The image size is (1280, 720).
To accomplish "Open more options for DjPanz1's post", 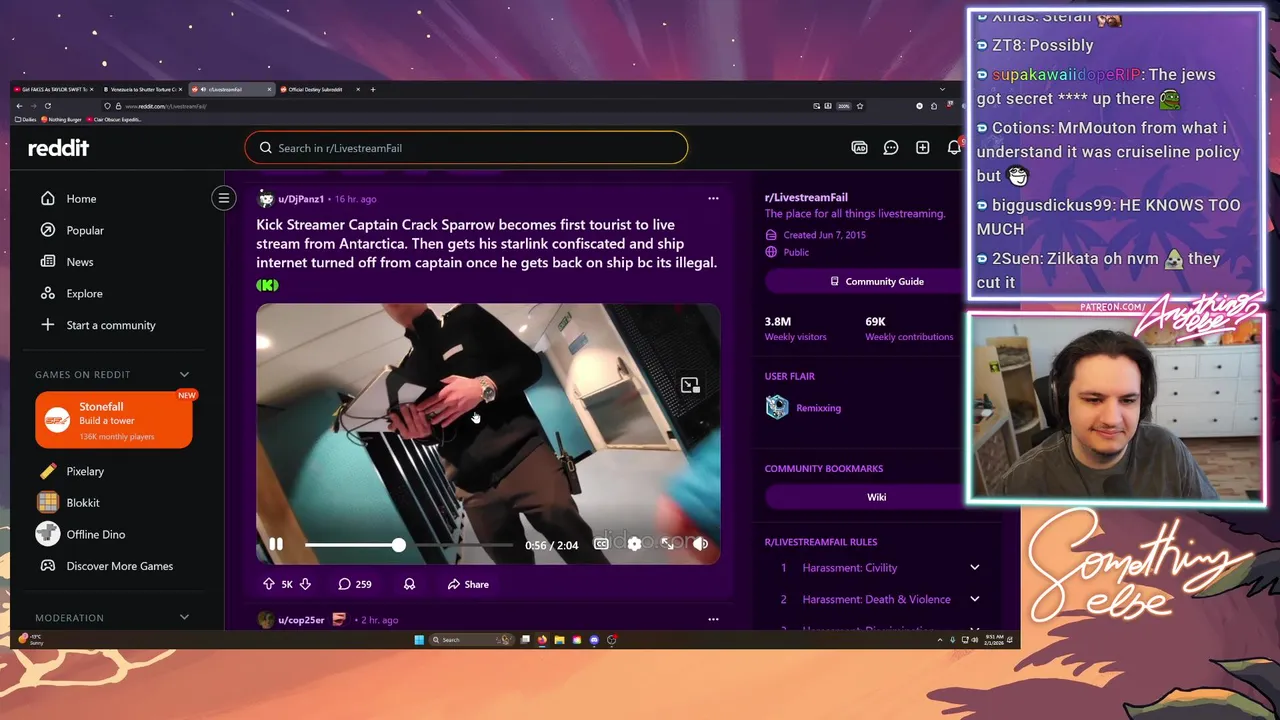I will coord(713,198).
